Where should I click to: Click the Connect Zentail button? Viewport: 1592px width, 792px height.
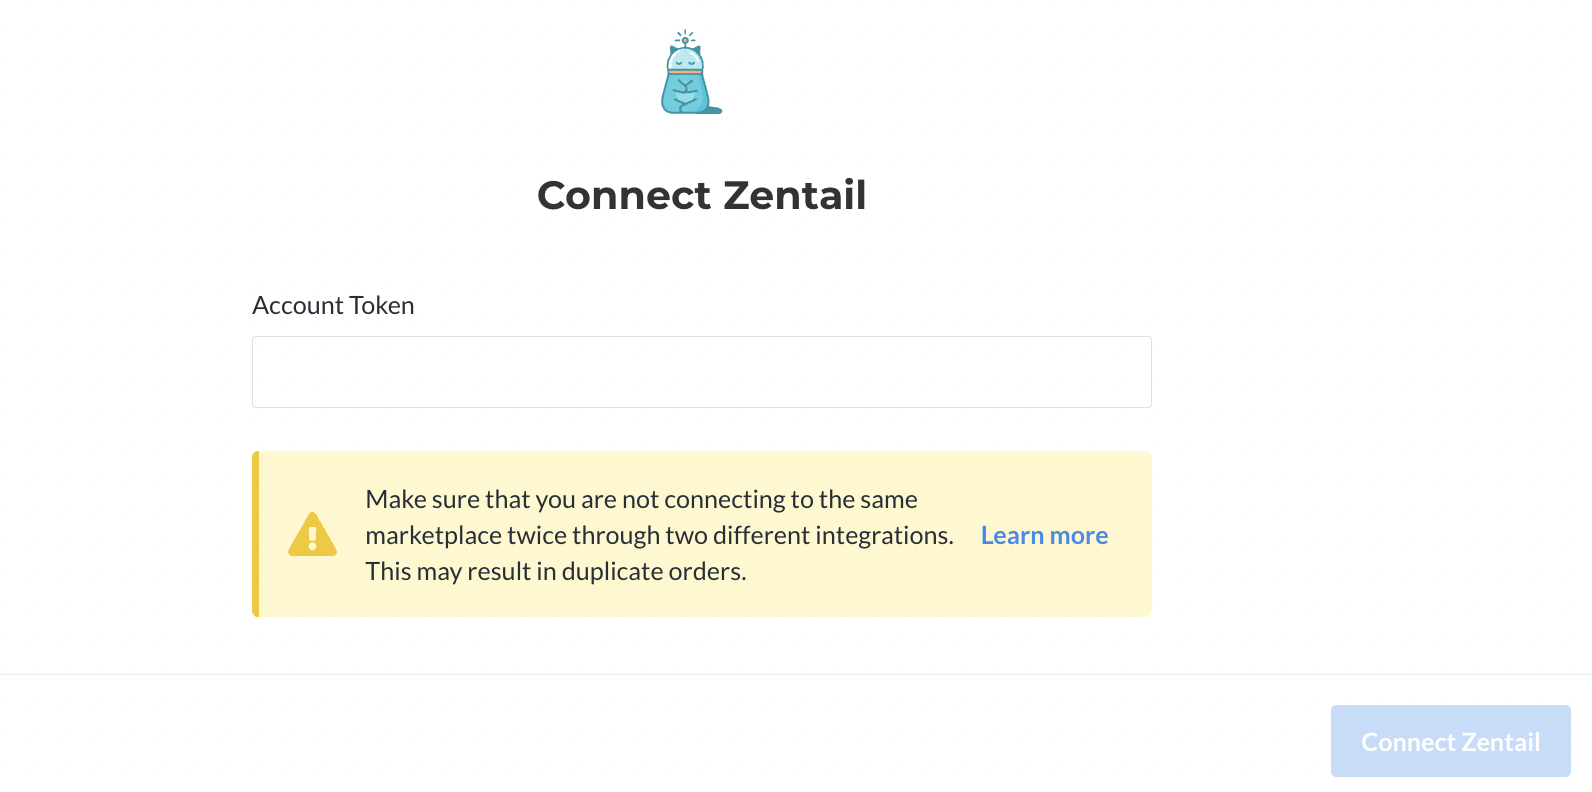pyautogui.click(x=1451, y=741)
